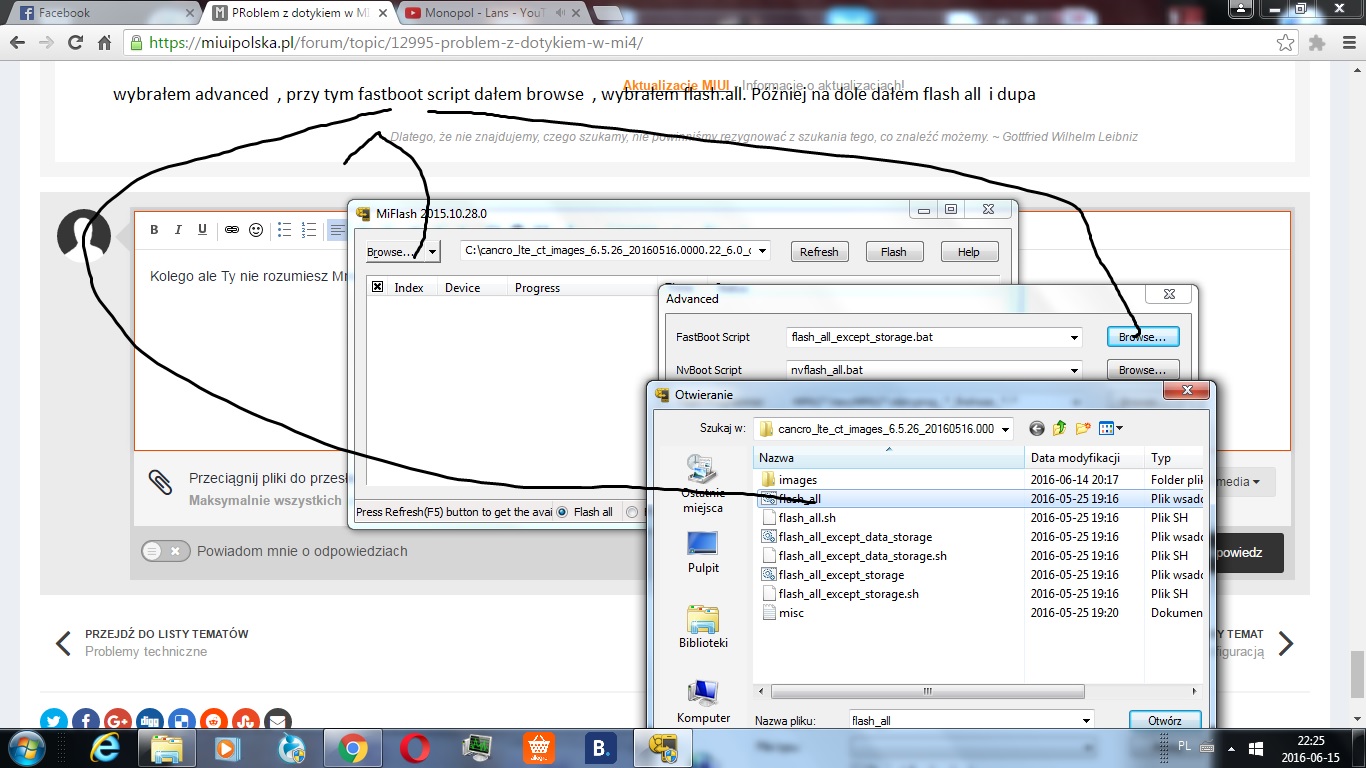The width and height of the screenshot is (1366, 768).
Task: Open the 'Szukaj w' folder dropdown
Action: pos(1004,429)
